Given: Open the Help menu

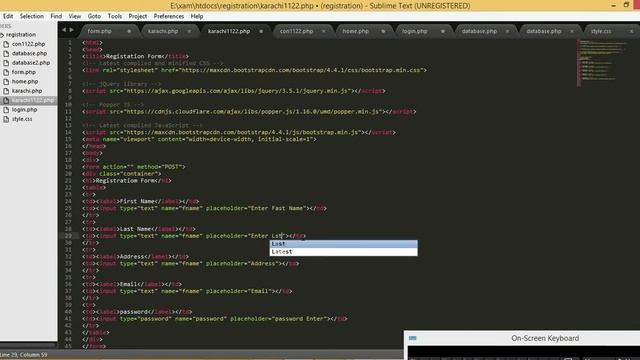Looking at the screenshot, I should tap(197, 16).
